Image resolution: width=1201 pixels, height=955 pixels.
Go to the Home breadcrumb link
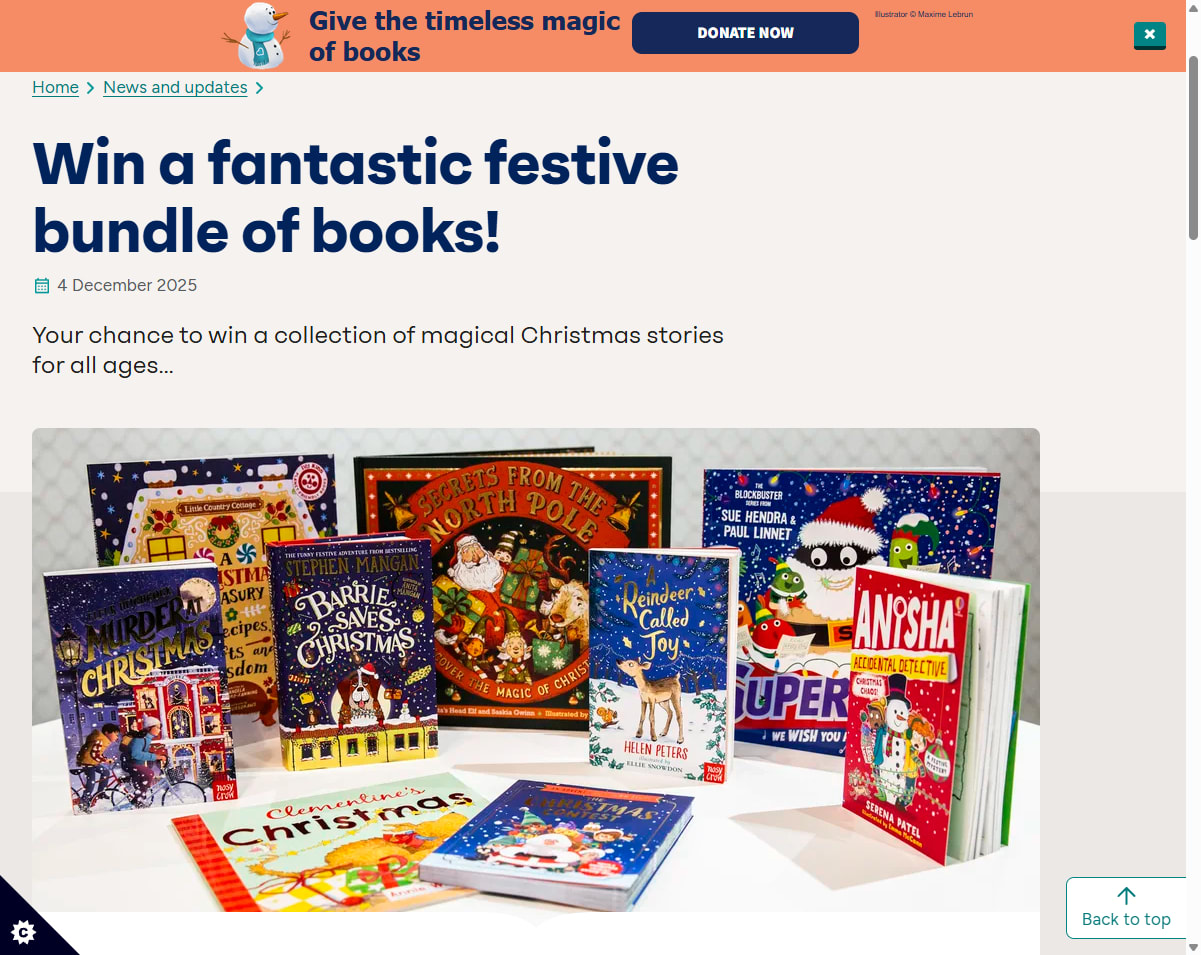[55, 87]
